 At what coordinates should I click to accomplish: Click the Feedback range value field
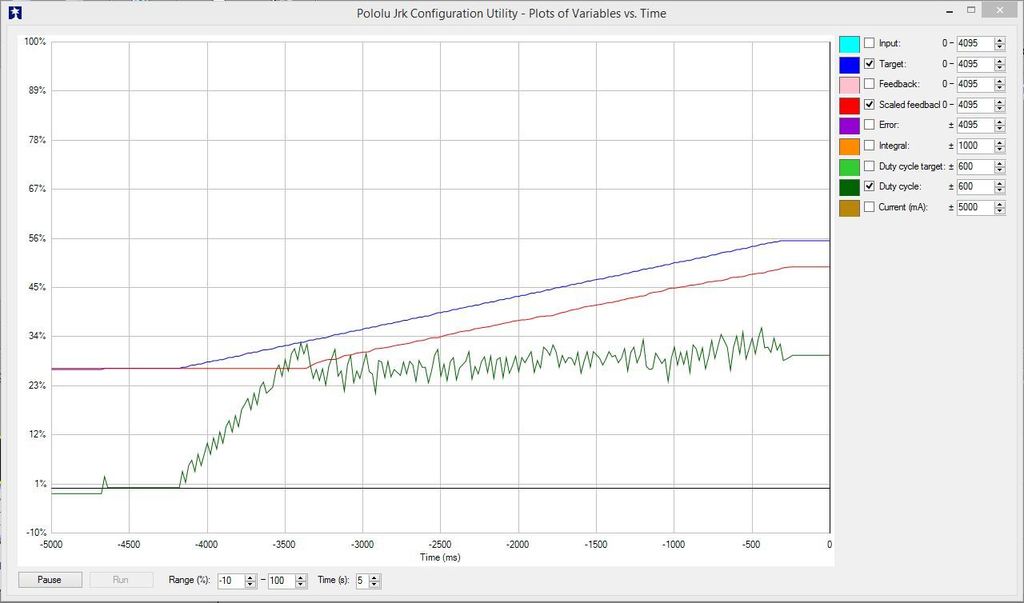976,84
